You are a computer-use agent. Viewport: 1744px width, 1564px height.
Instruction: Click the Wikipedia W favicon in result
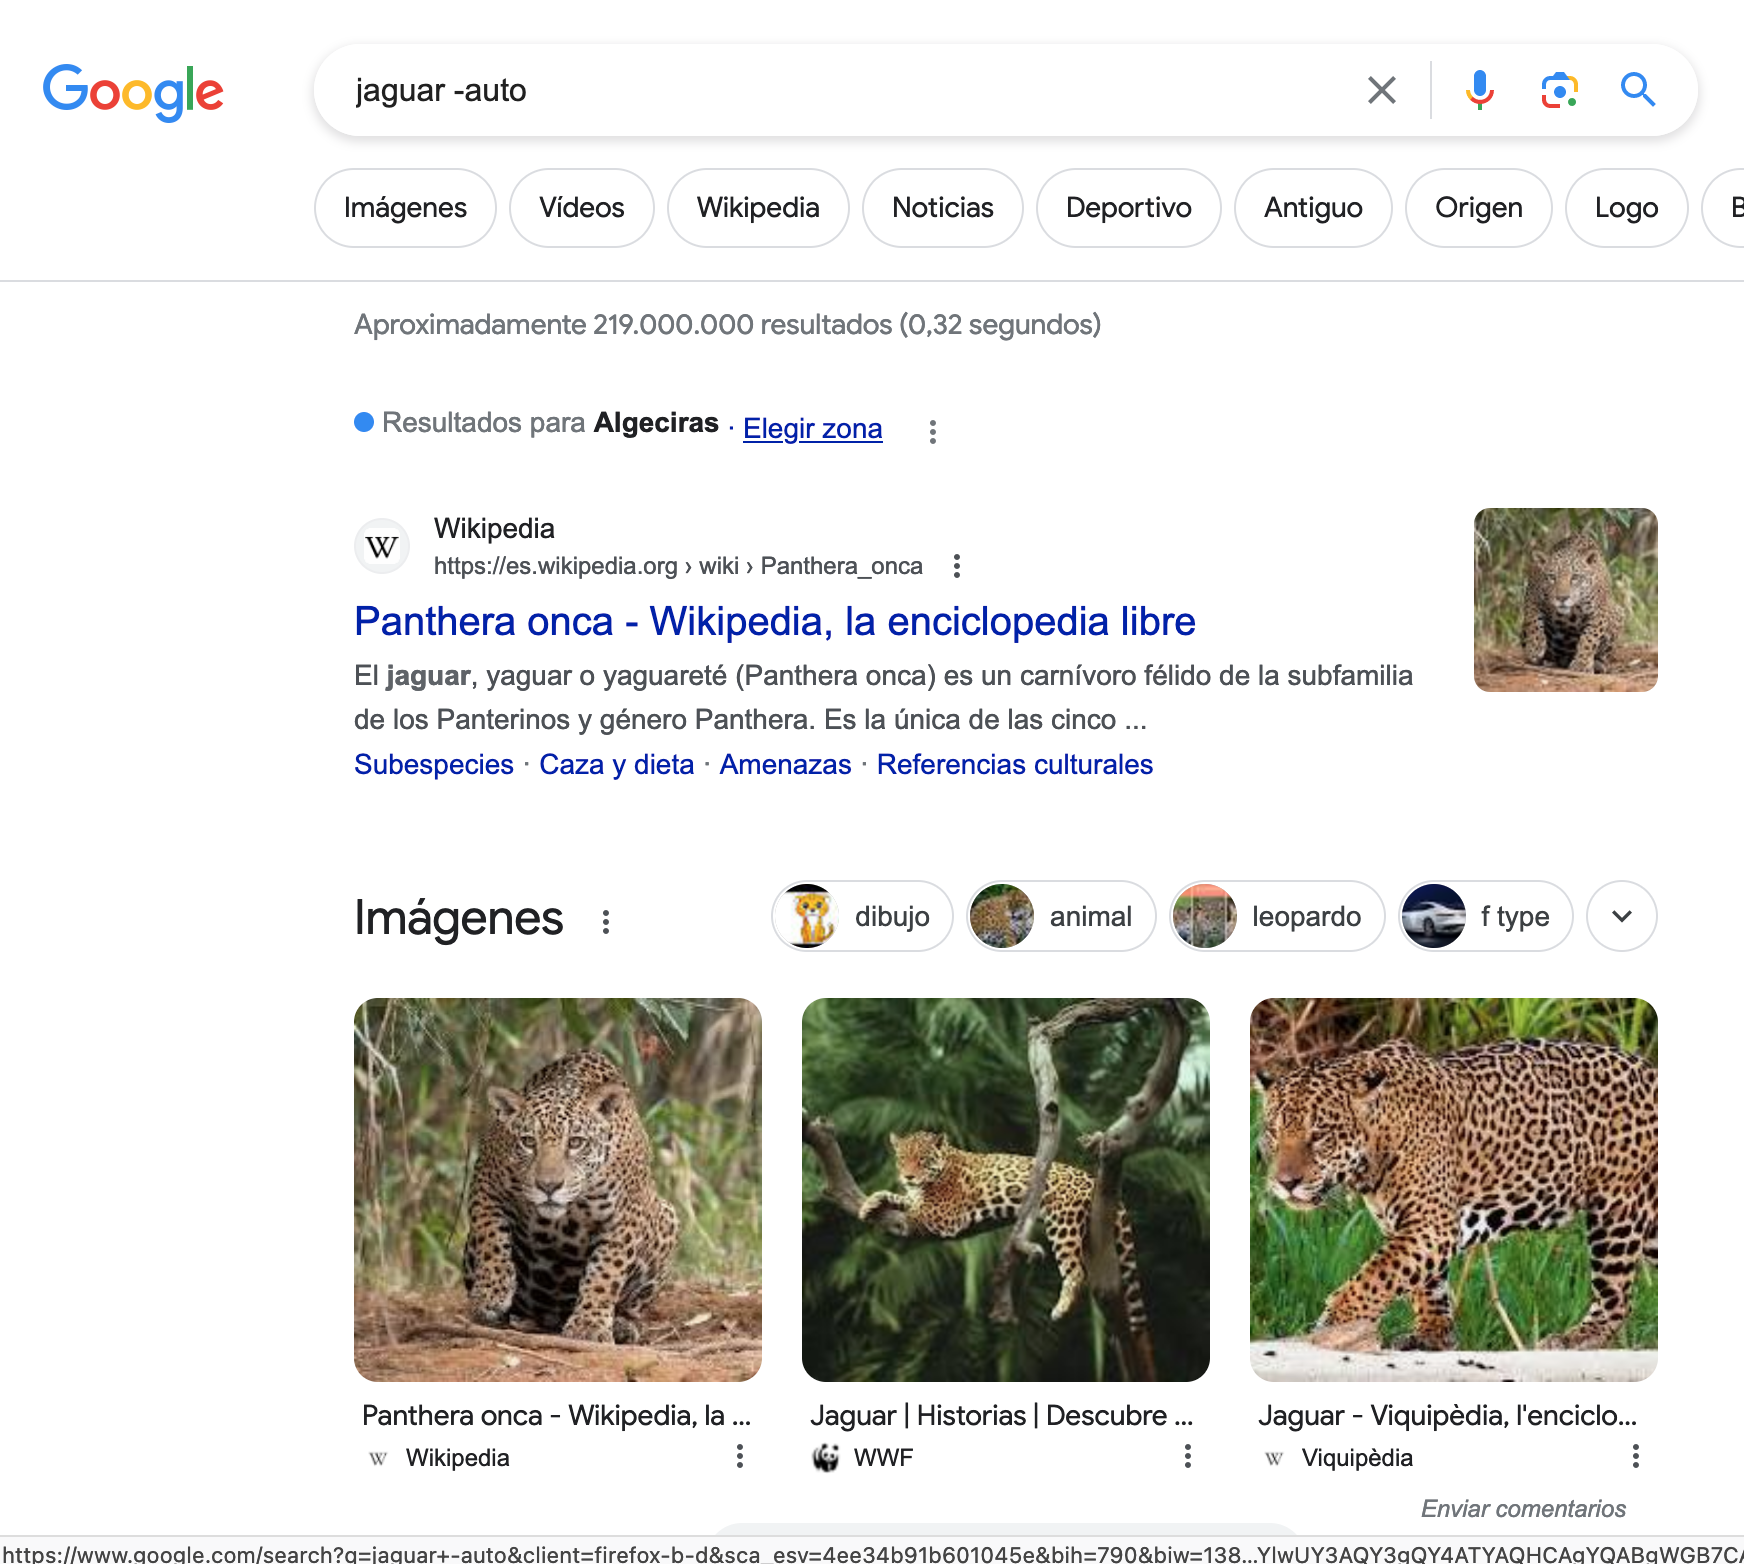click(x=382, y=547)
